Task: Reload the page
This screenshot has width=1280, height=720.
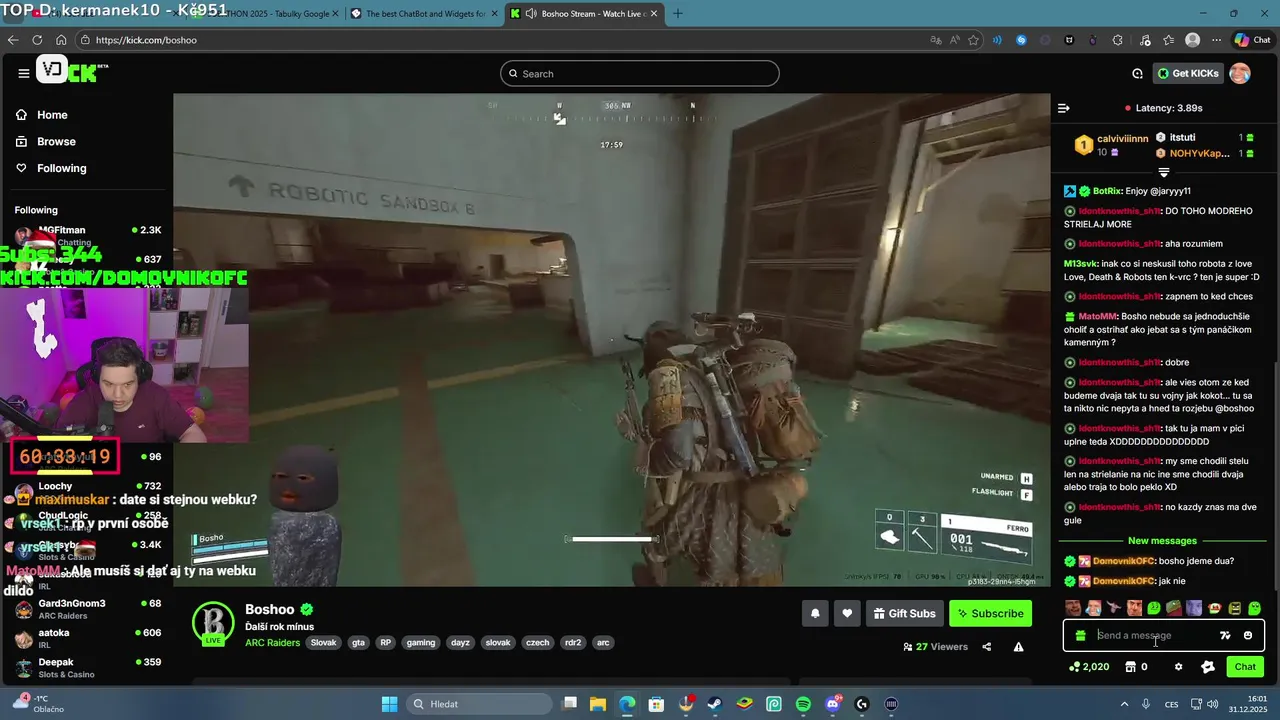Action: [x=37, y=40]
